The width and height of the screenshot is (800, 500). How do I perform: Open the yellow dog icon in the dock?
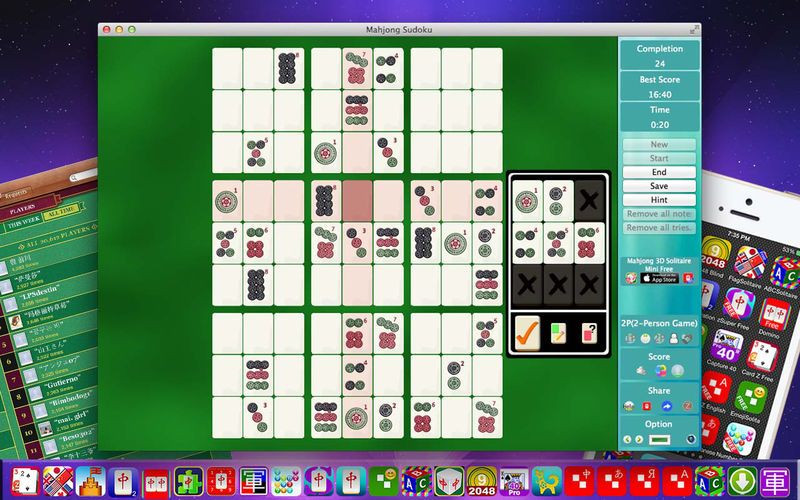(x=546, y=481)
